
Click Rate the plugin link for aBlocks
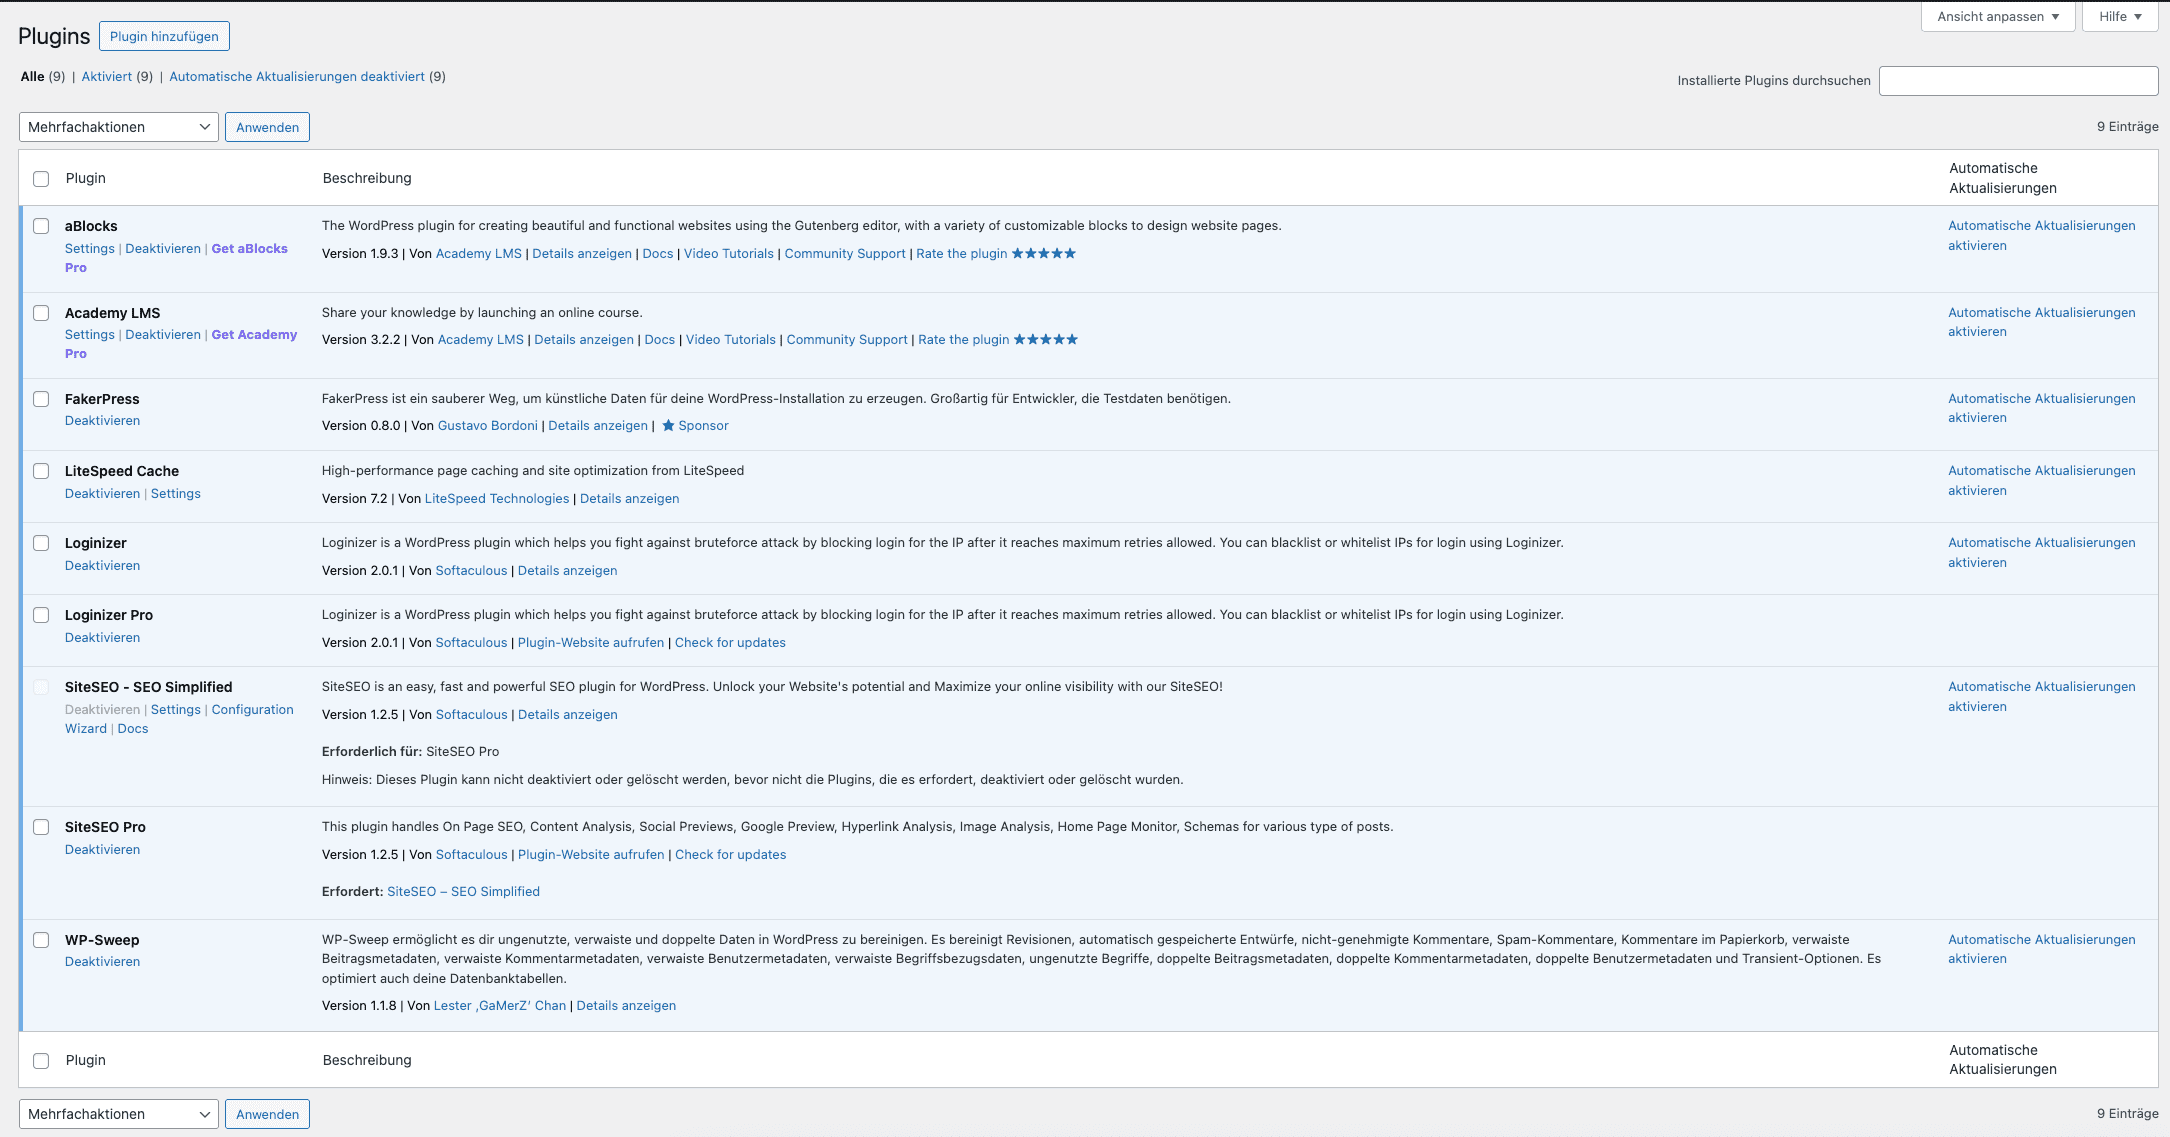tap(962, 253)
